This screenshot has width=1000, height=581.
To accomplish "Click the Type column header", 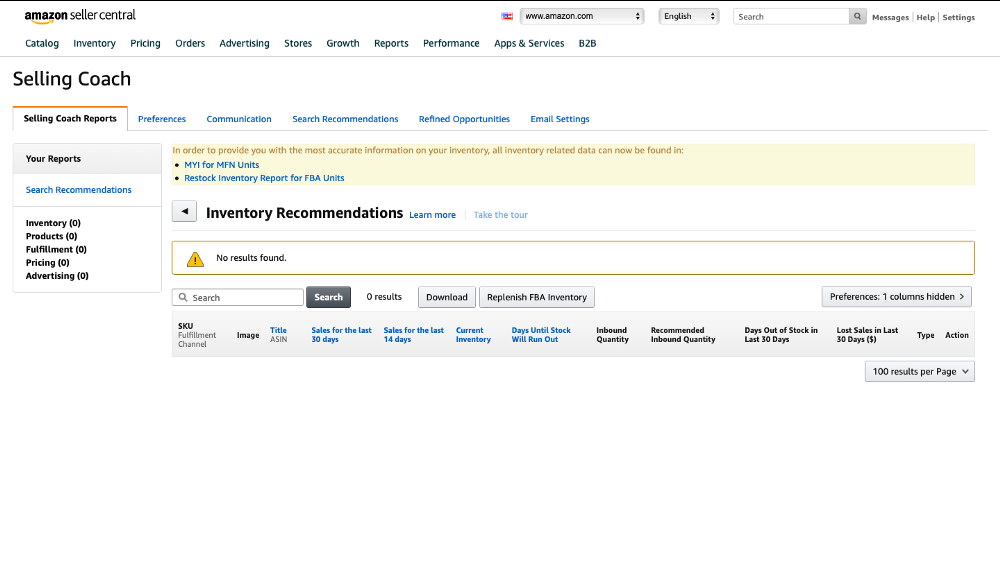I will (925, 335).
